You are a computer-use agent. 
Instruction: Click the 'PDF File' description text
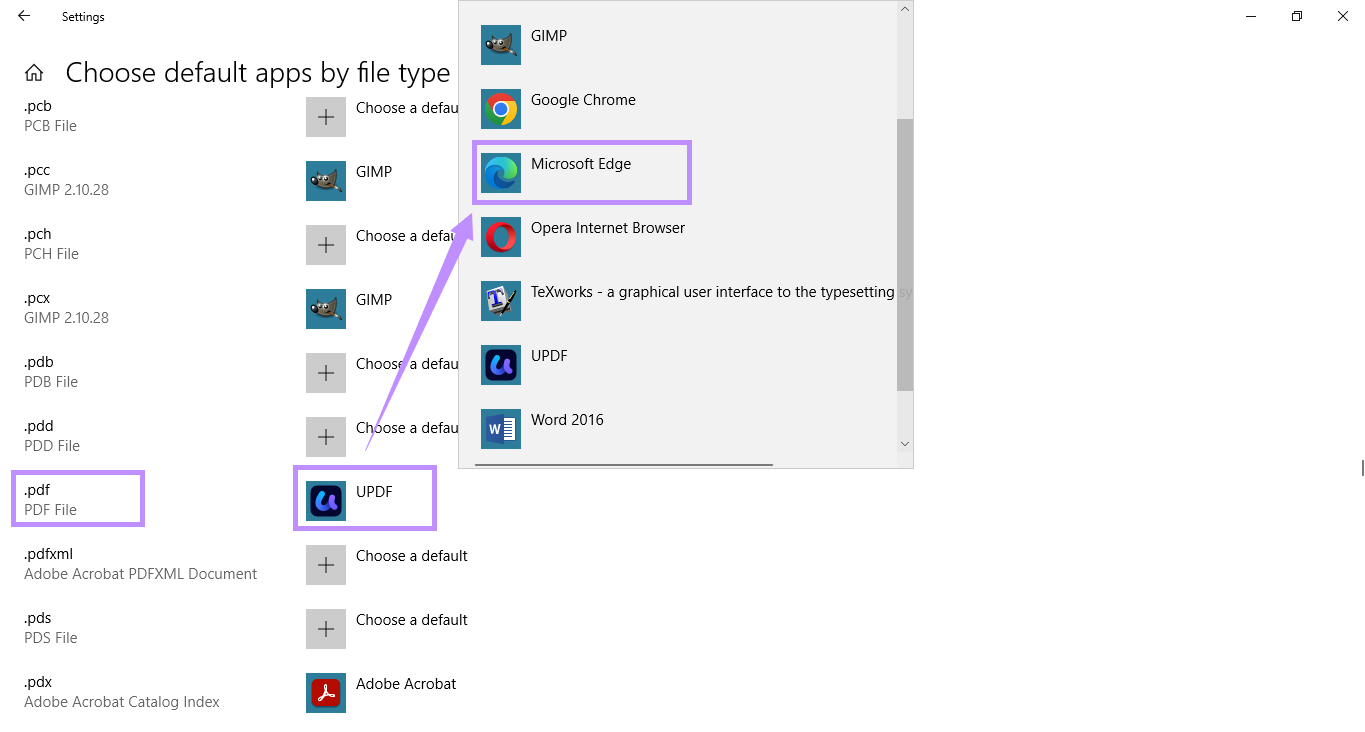[50, 510]
